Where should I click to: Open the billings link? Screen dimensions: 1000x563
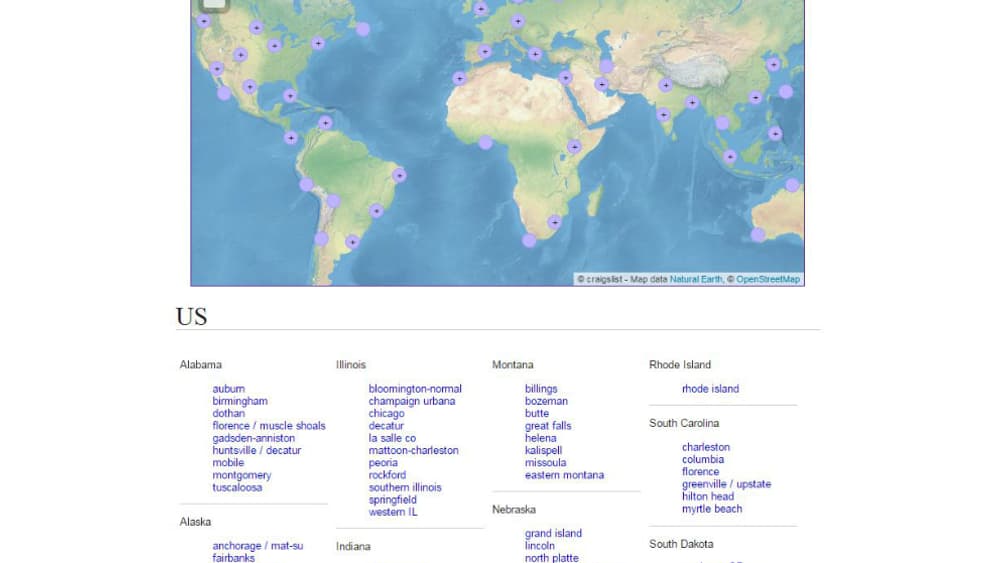click(x=541, y=388)
